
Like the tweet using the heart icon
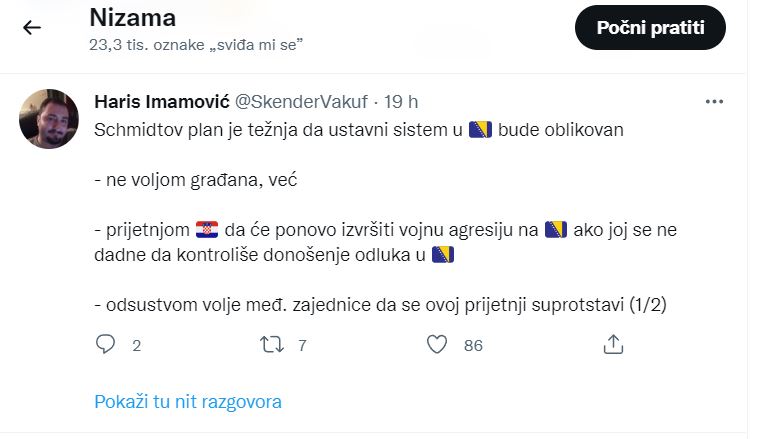[436, 345]
